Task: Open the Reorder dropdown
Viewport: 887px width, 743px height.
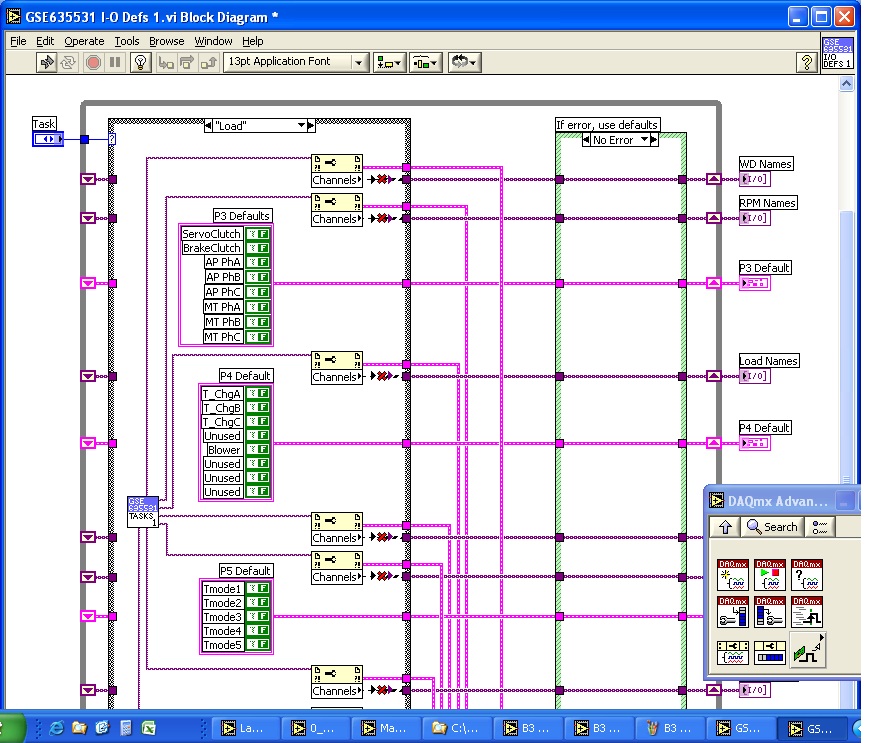Action: tap(464, 62)
